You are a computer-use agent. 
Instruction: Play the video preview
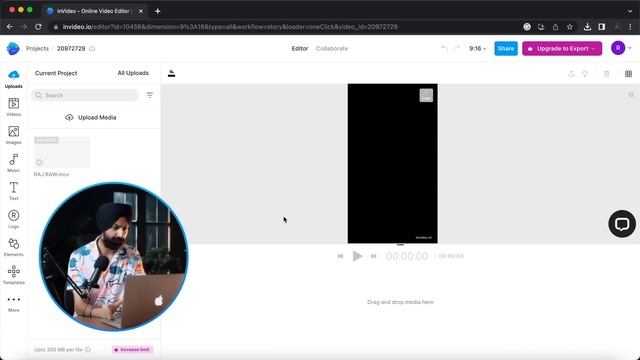pos(357,256)
